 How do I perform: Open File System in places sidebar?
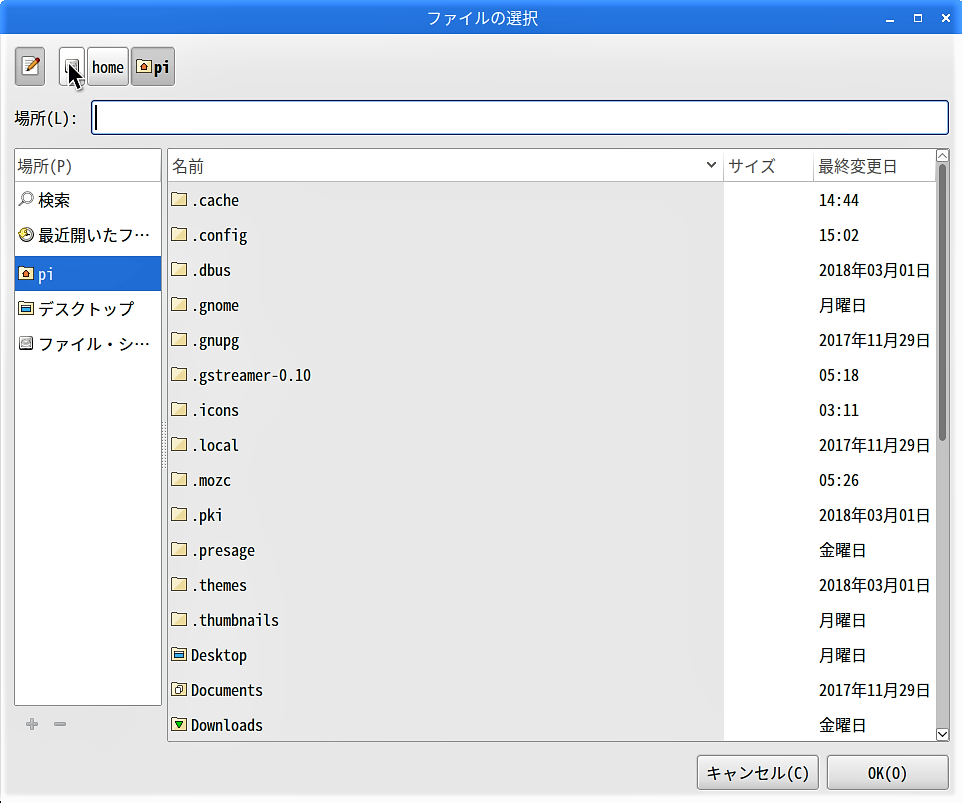[88, 344]
